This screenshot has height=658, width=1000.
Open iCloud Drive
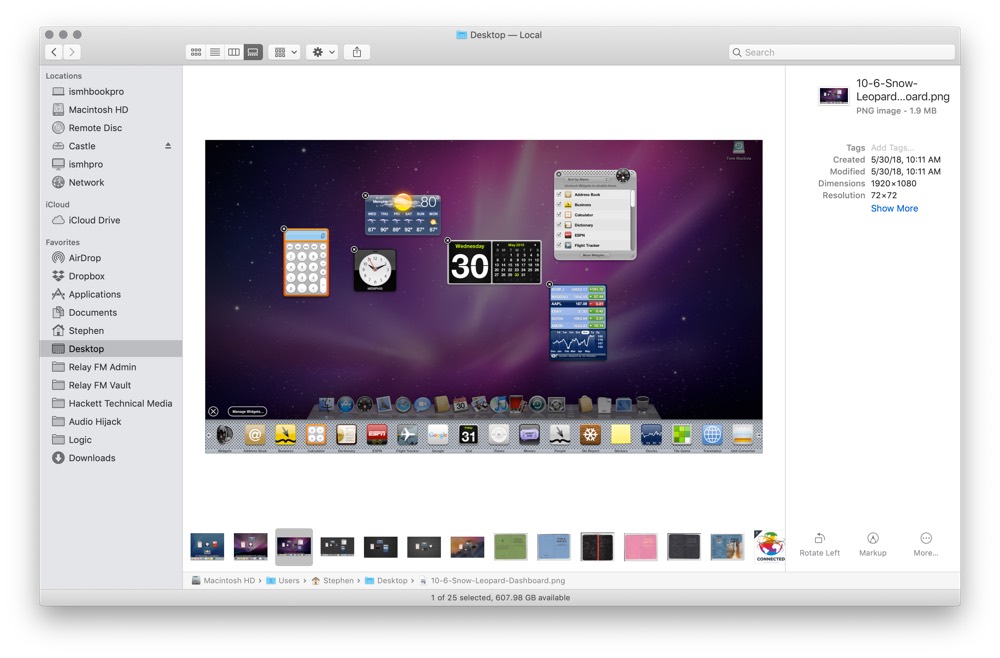click(x=111, y=220)
